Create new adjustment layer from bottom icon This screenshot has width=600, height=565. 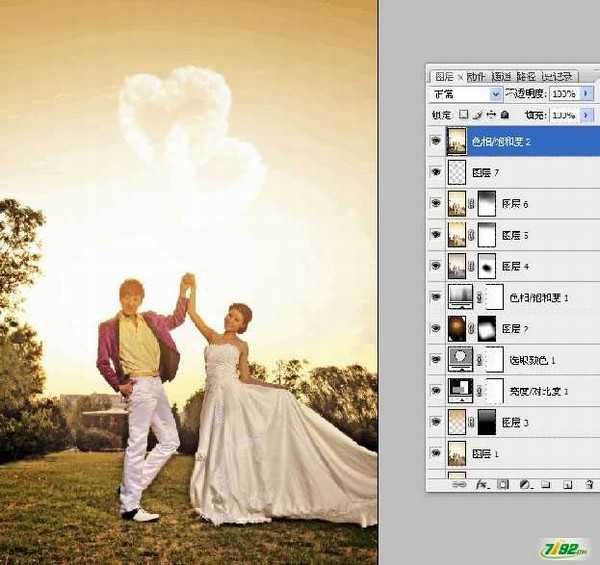(x=523, y=485)
